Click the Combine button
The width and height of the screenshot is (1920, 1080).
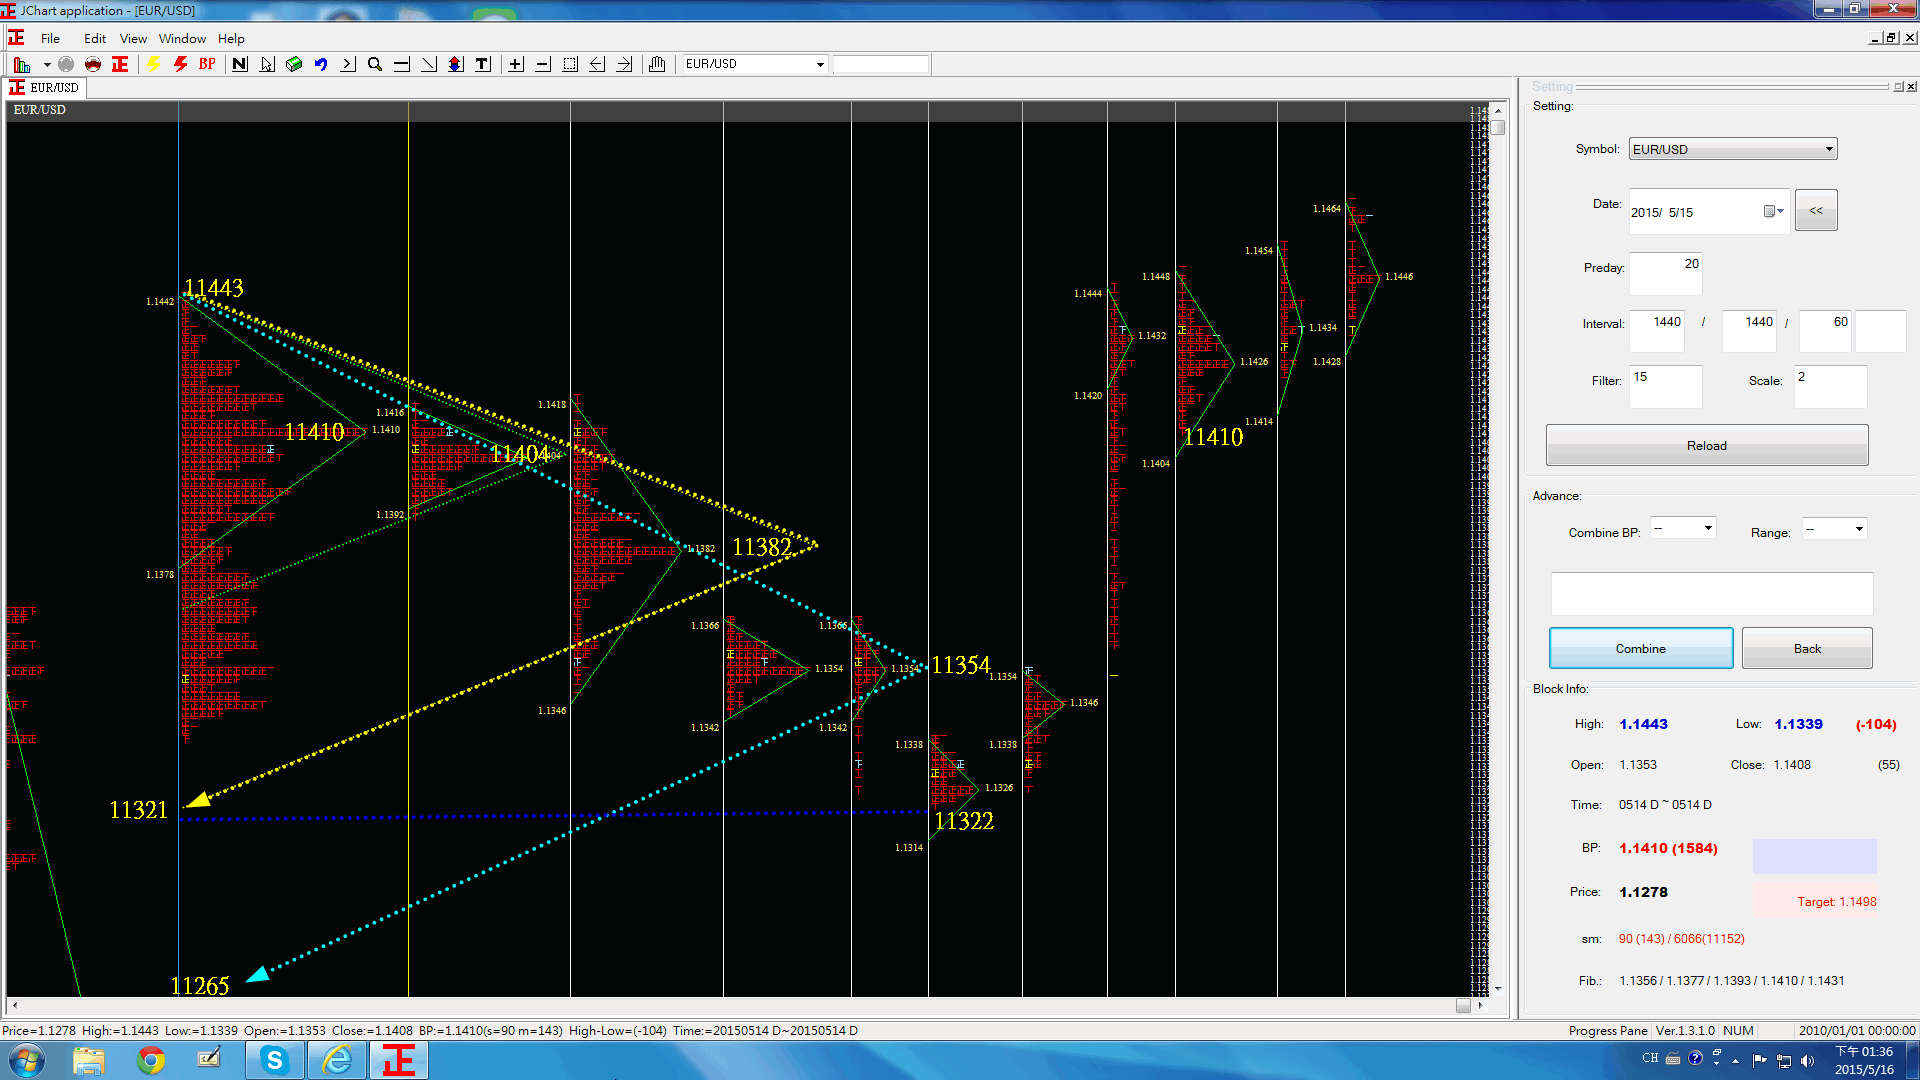(x=1641, y=648)
